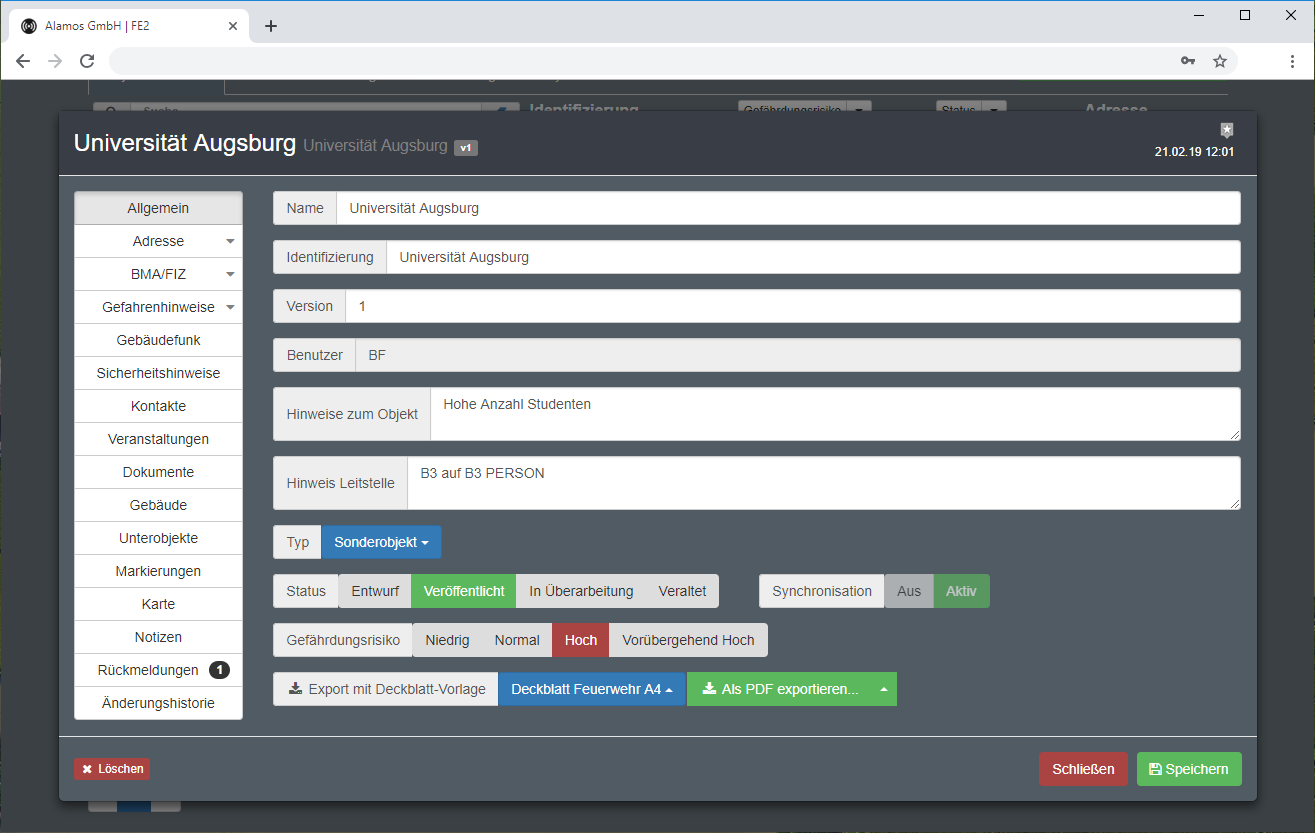Set Gefährdungsrisiko to Normal
The image size is (1315, 833).
coord(517,640)
